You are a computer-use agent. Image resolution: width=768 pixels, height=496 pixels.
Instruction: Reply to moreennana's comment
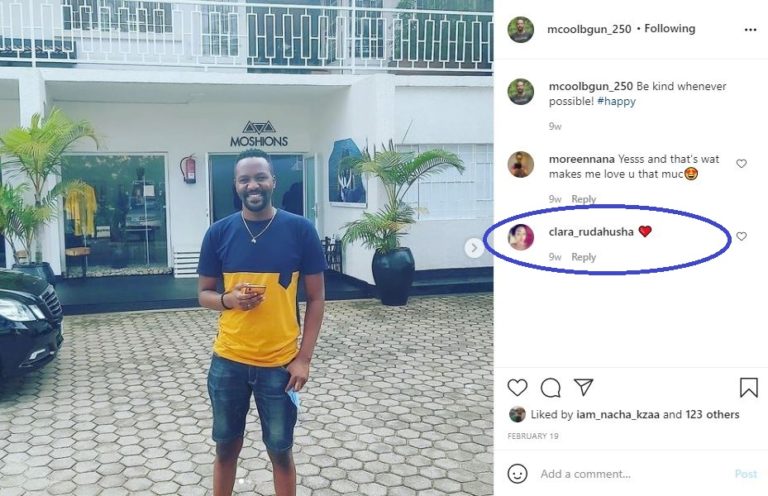click(x=583, y=199)
